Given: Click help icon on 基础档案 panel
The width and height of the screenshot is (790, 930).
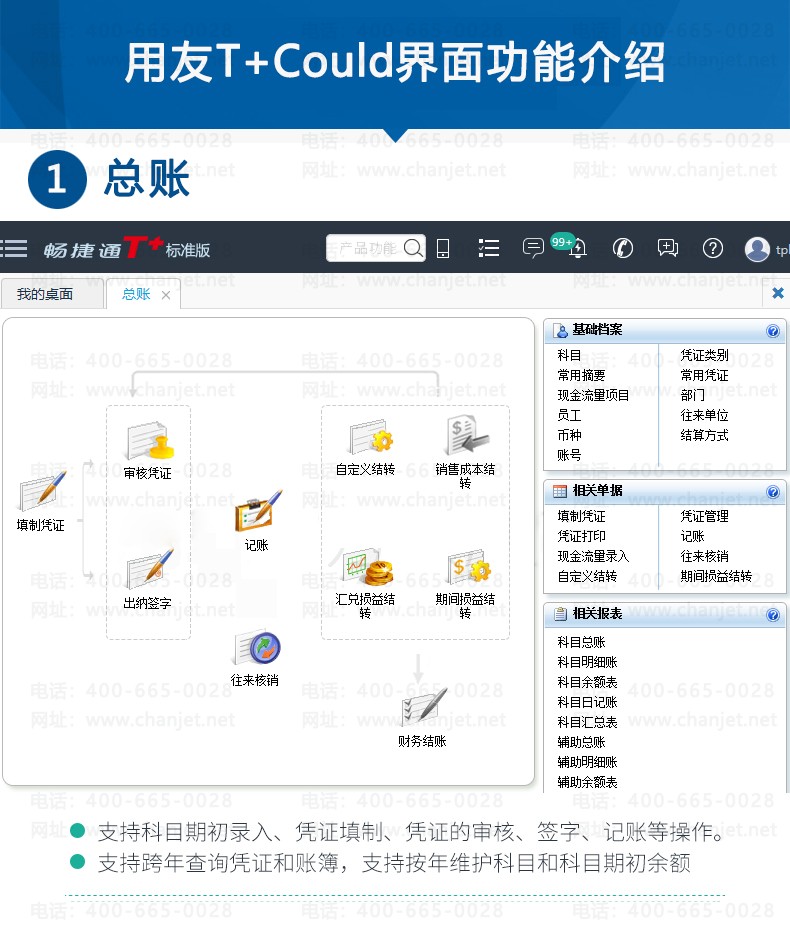Looking at the screenshot, I should point(772,330).
